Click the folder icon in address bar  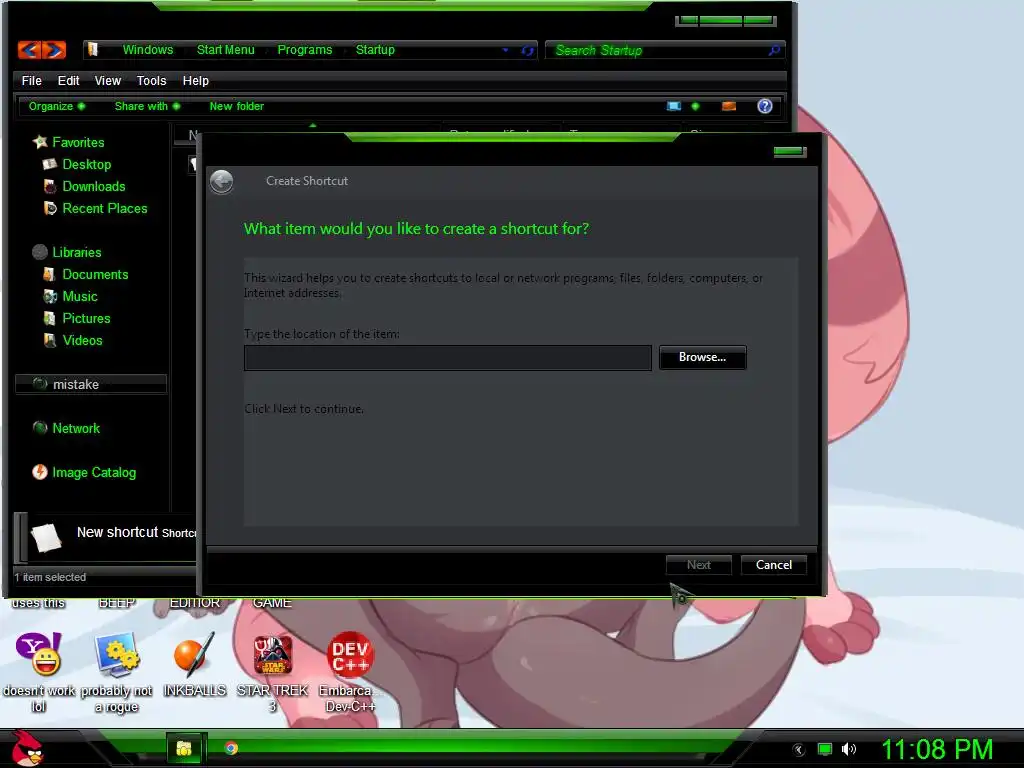click(x=93, y=50)
